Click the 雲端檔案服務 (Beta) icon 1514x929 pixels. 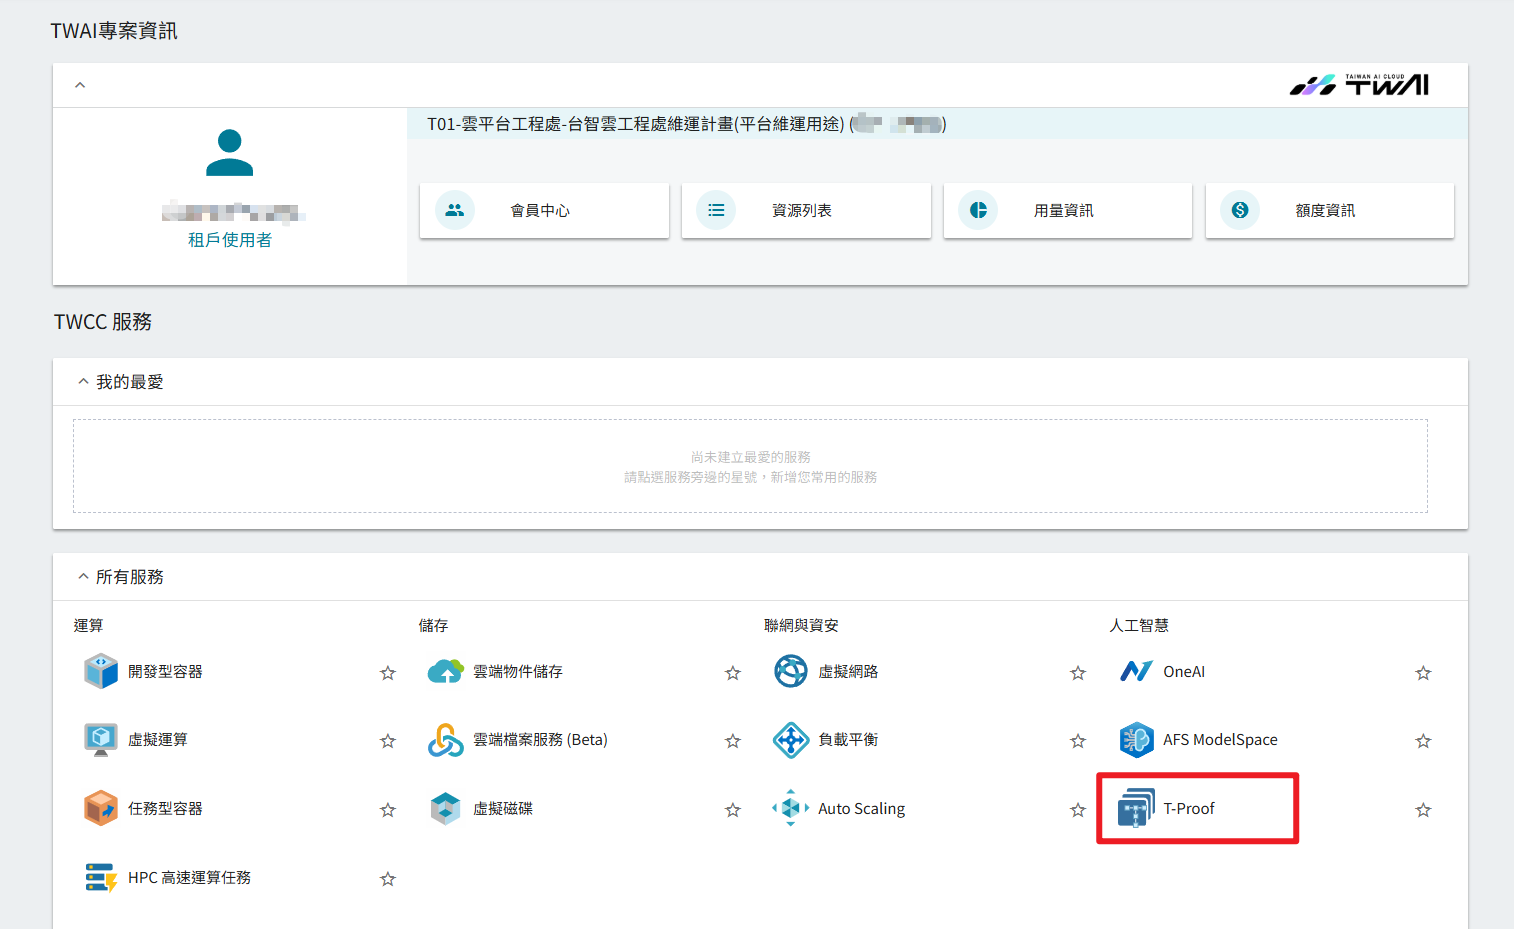click(446, 740)
